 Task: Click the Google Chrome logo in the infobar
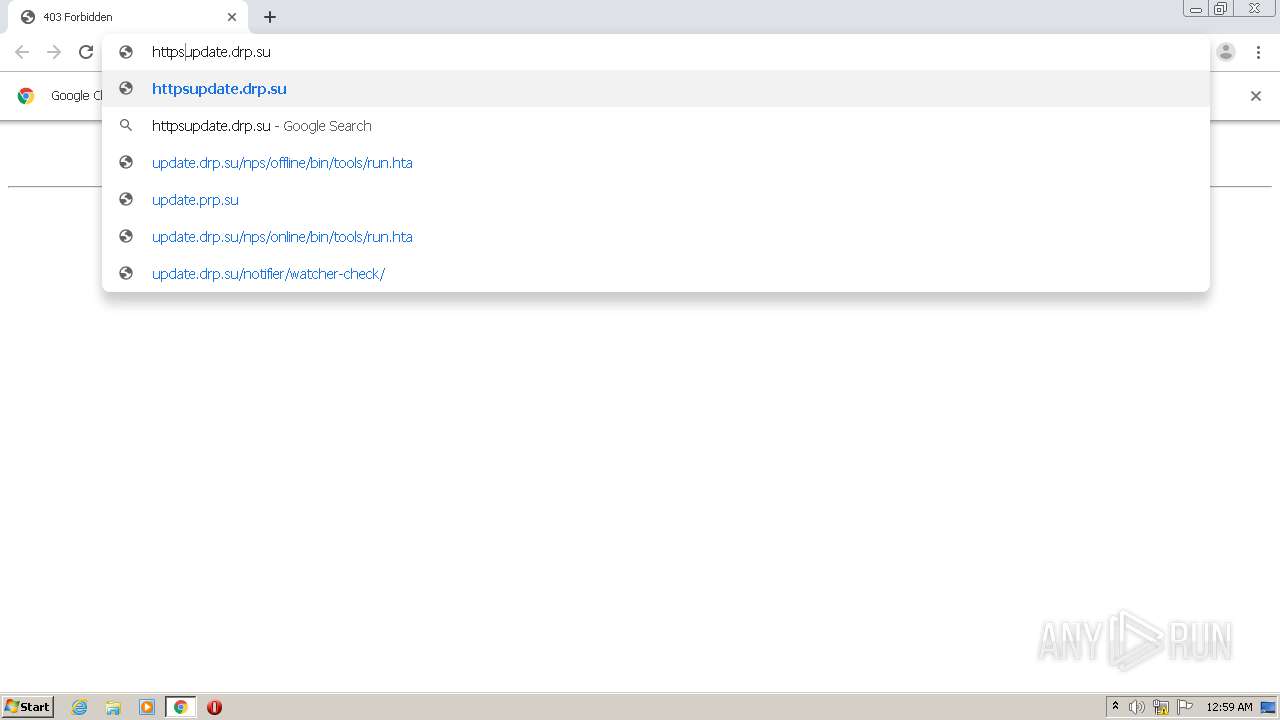click(26, 96)
